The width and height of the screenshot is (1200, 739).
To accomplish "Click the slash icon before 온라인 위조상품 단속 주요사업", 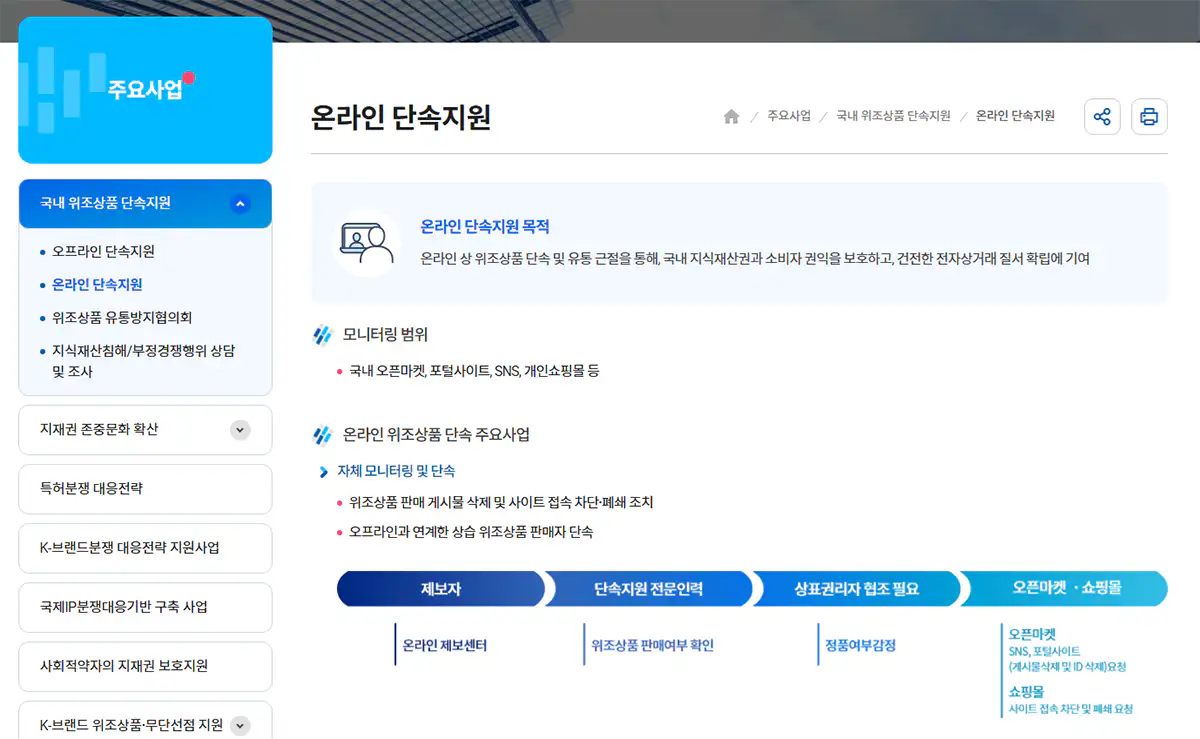I will pos(323,433).
